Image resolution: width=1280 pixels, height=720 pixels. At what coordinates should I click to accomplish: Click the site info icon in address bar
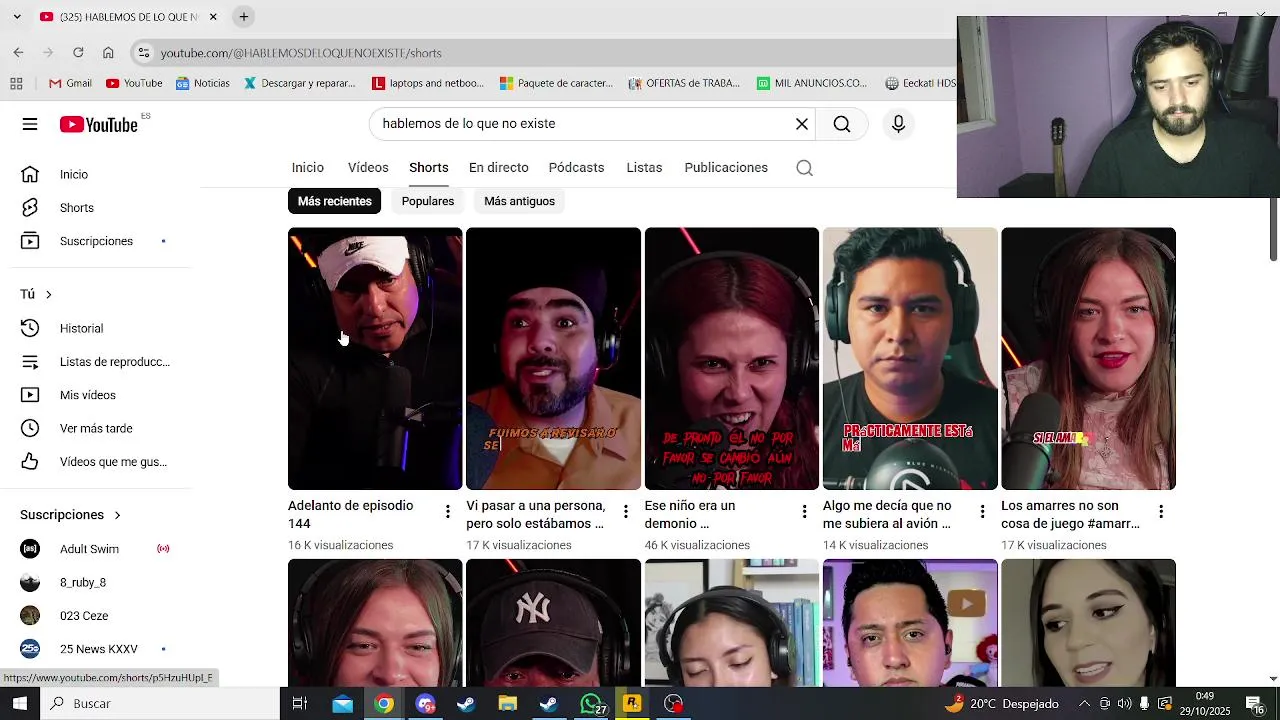(x=144, y=53)
